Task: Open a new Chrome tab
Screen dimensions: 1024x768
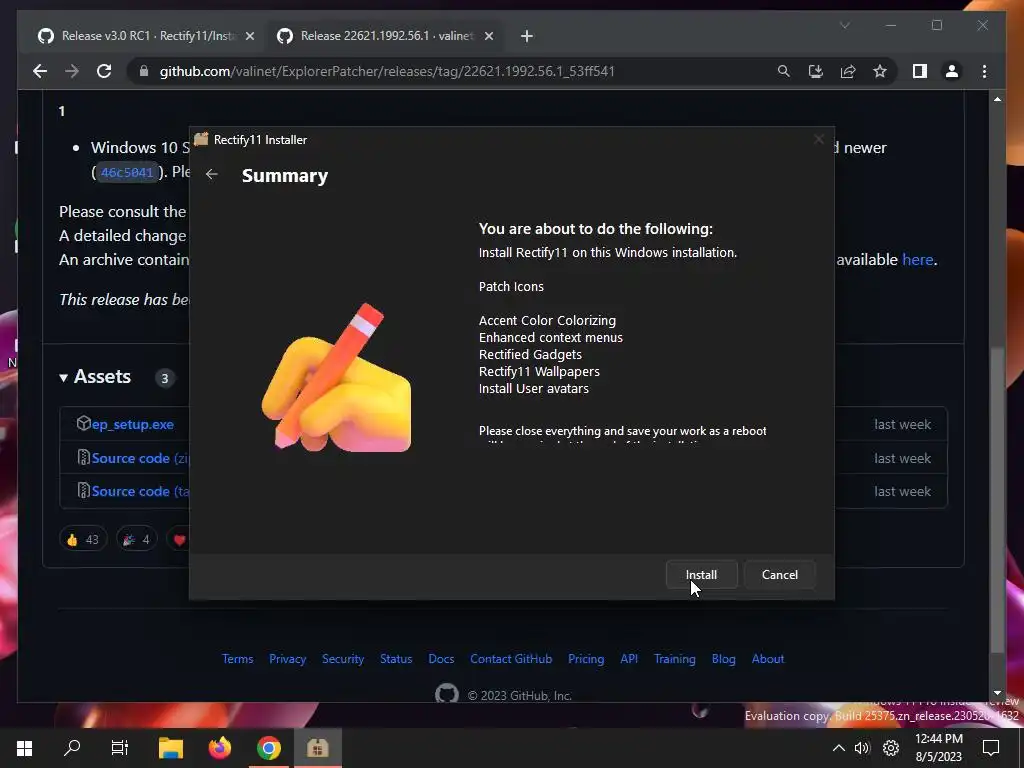Action: coord(526,36)
